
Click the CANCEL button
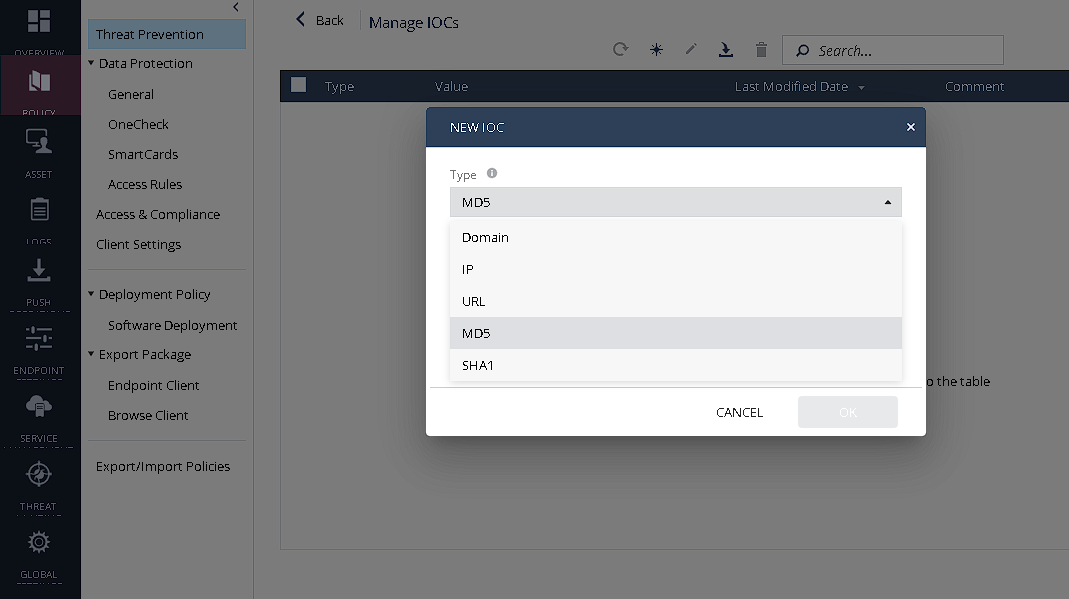[739, 412]
